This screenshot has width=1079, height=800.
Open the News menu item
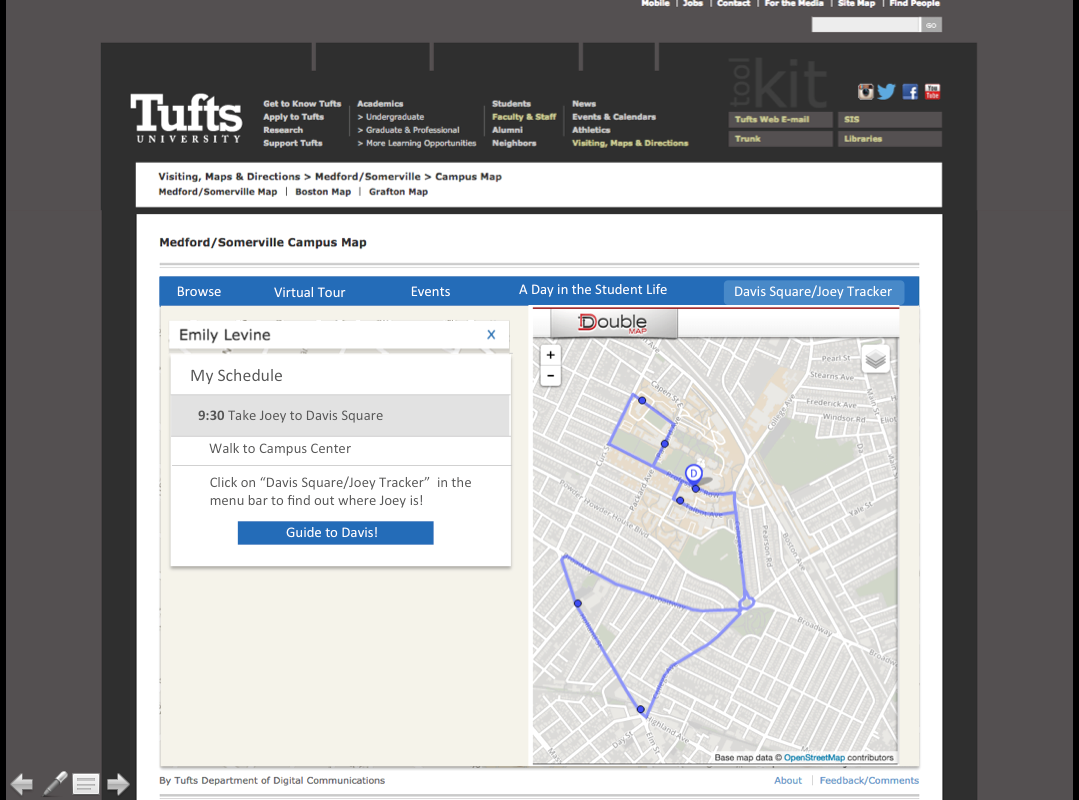[x=584, y=104]
